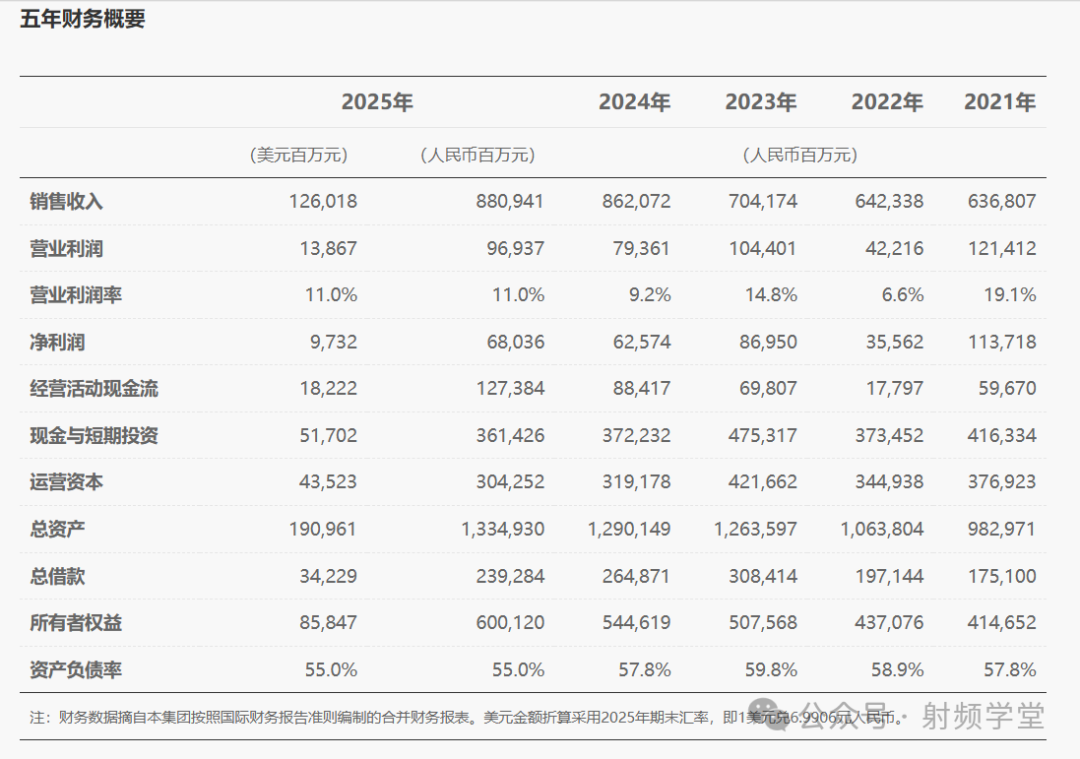The width and height of the screenshot is (1080, 759).
Task: Select the total assets value 1,334,930
Action: pyautogui.click(x=503, y=529)
